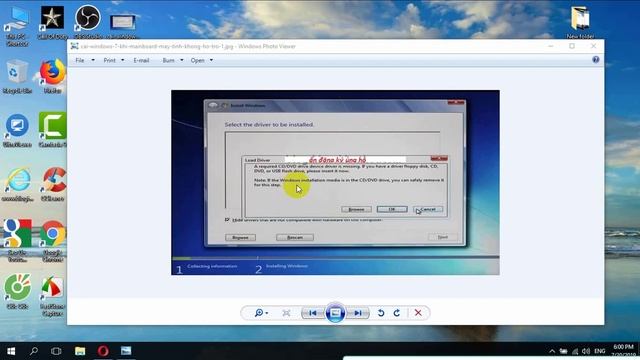Select the Firefox desktop shortcut
The image size is (640, 360).
(x=52, y=76)
